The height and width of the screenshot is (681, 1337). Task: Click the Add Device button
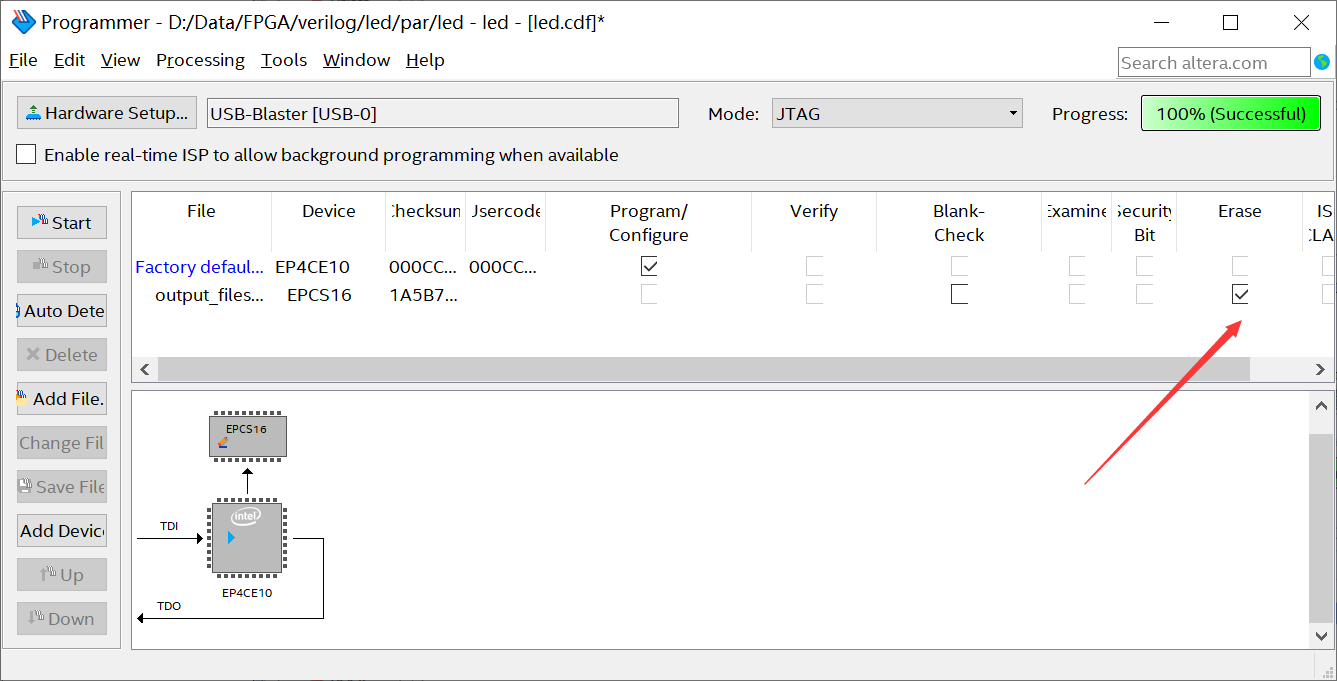pyautogui.click(x=61, y=531)
